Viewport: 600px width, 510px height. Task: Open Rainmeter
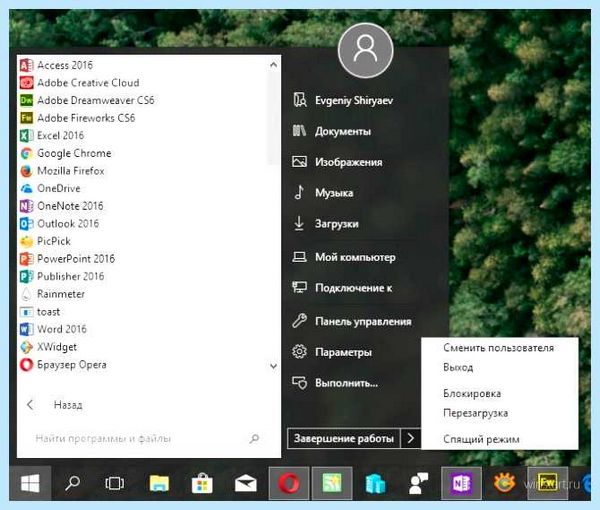(53, 294)
